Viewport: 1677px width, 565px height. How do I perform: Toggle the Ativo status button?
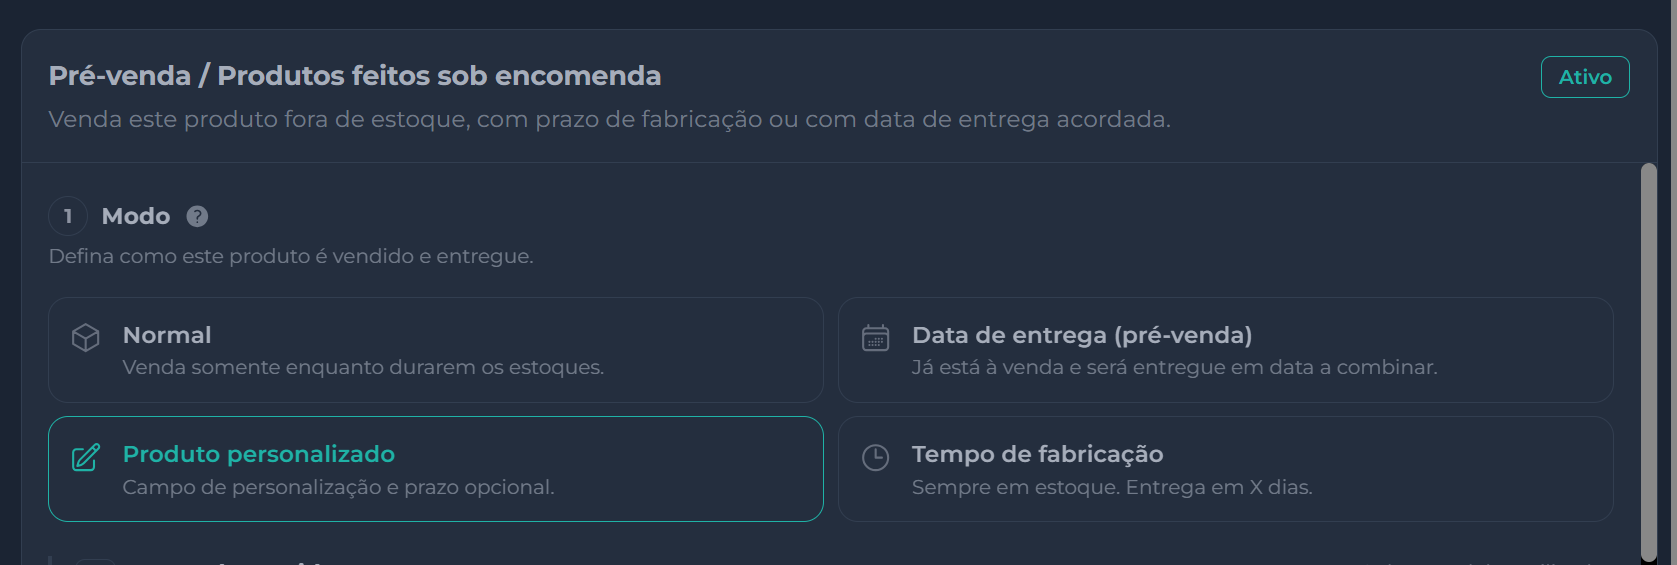1584,77
